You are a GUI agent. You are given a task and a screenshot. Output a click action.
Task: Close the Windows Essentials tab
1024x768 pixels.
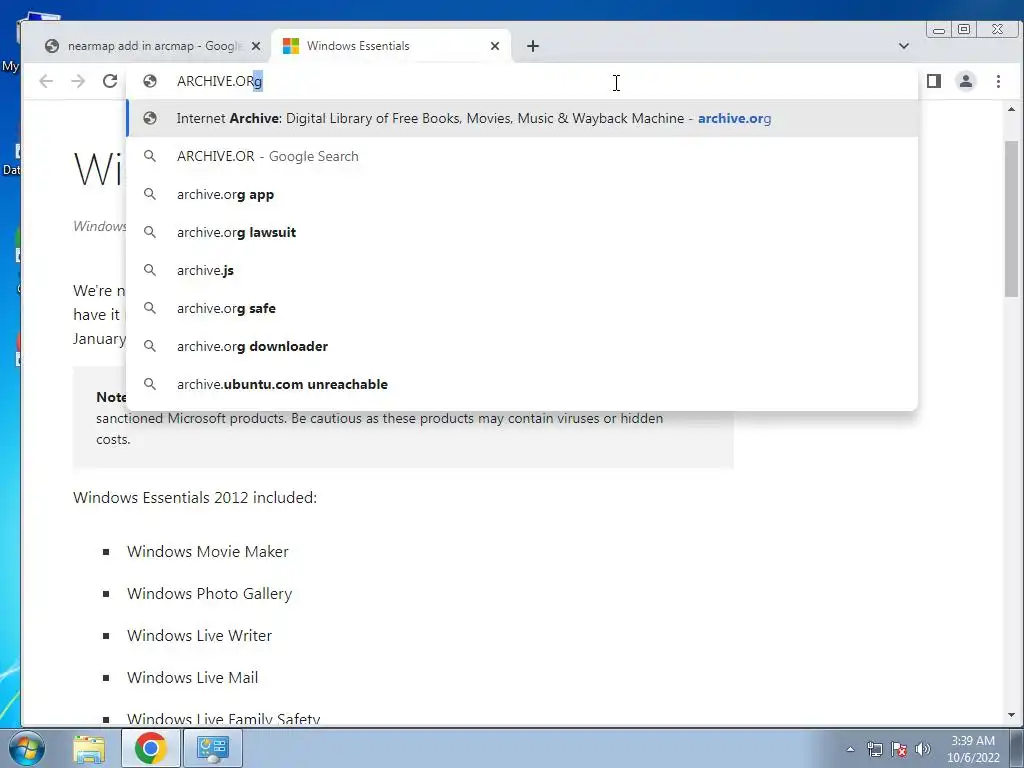point(495,46)
